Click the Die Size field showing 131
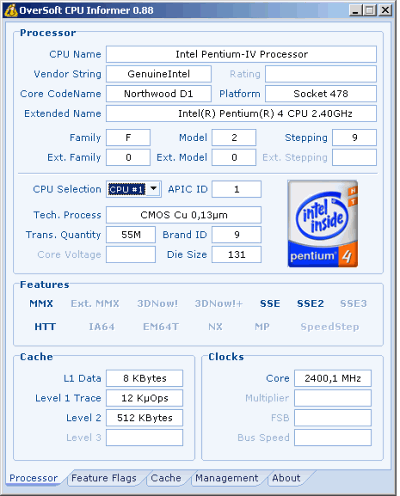This screenshot has width=400, height=496. click(237, 255)
